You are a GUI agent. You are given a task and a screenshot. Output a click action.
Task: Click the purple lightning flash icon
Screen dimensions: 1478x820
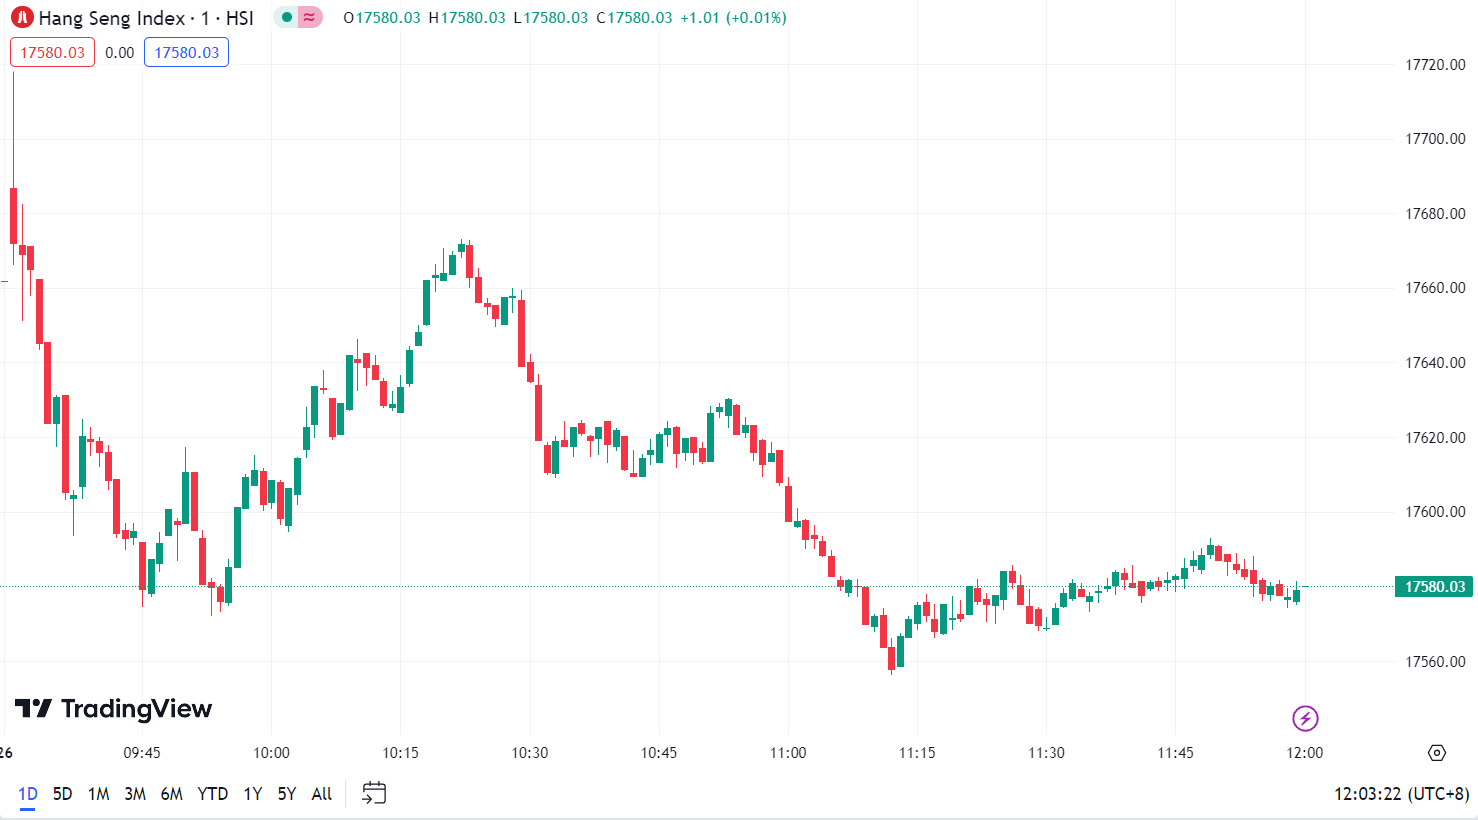click(1305, 718)
